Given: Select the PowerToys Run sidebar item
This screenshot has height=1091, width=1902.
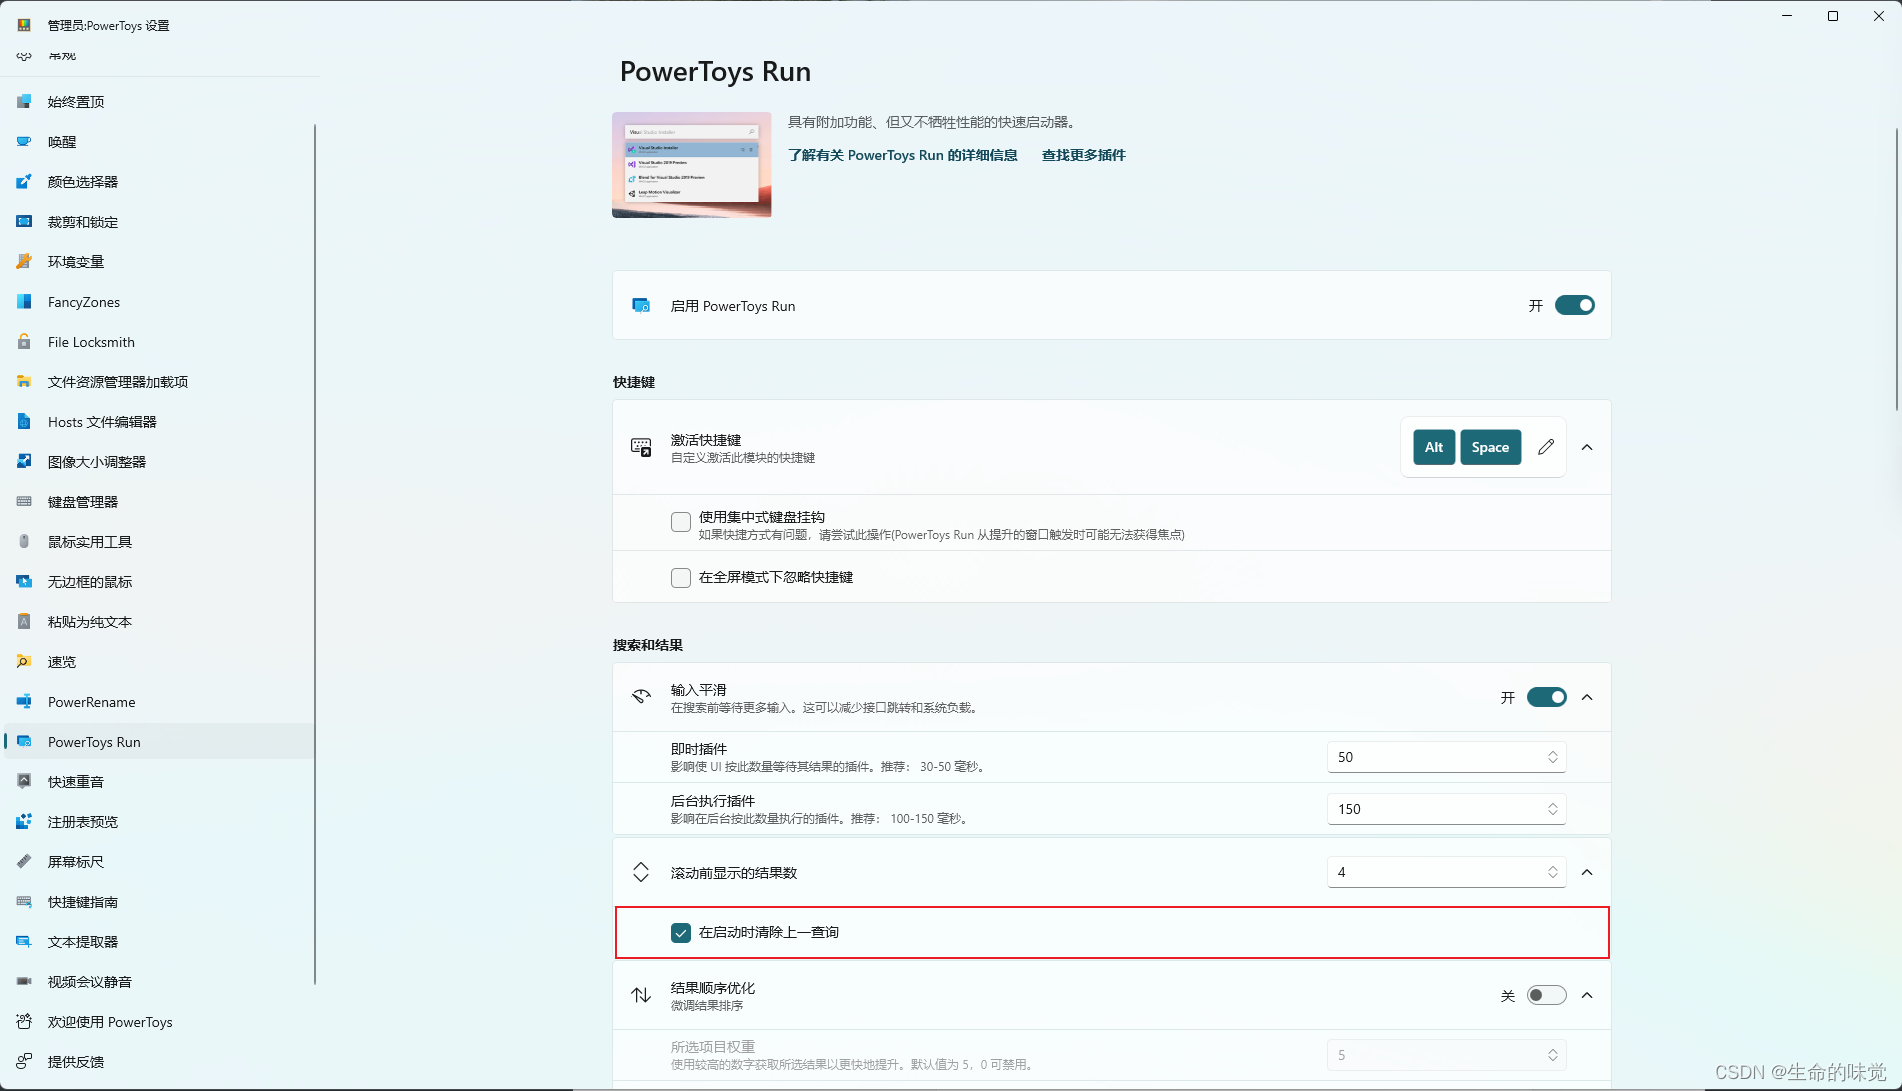Looking at the screenshot, I should (x=160, y=742).
